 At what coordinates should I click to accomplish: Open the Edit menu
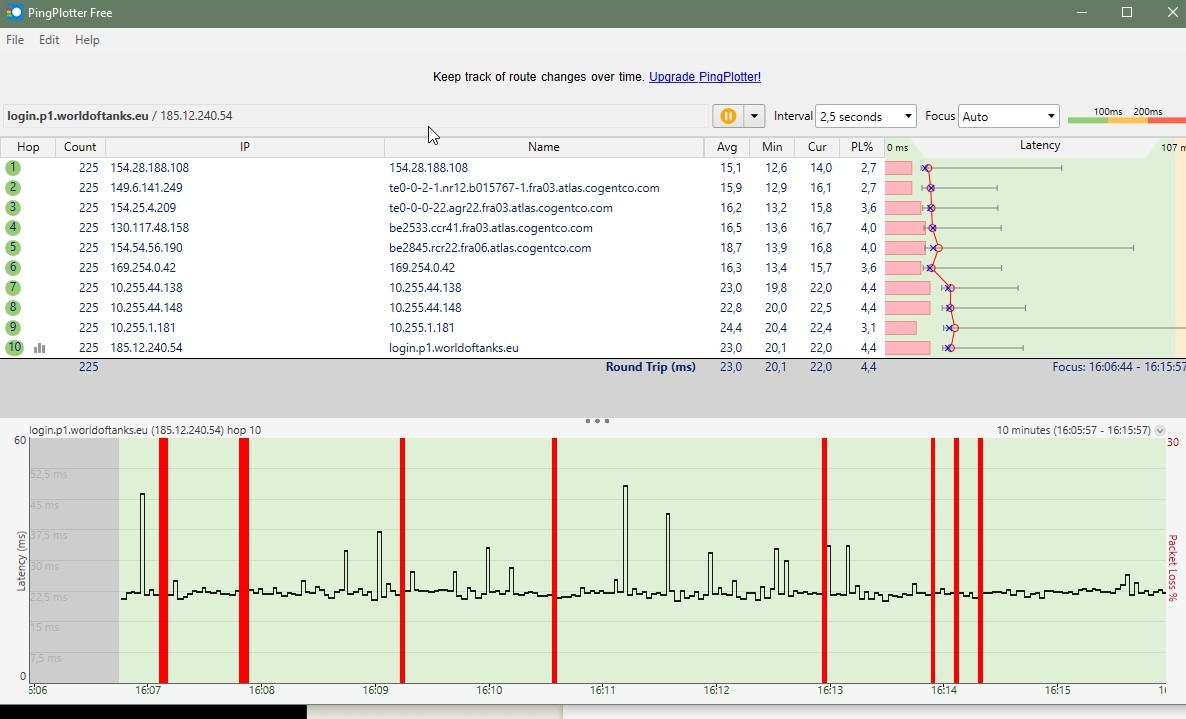(48, 40)
